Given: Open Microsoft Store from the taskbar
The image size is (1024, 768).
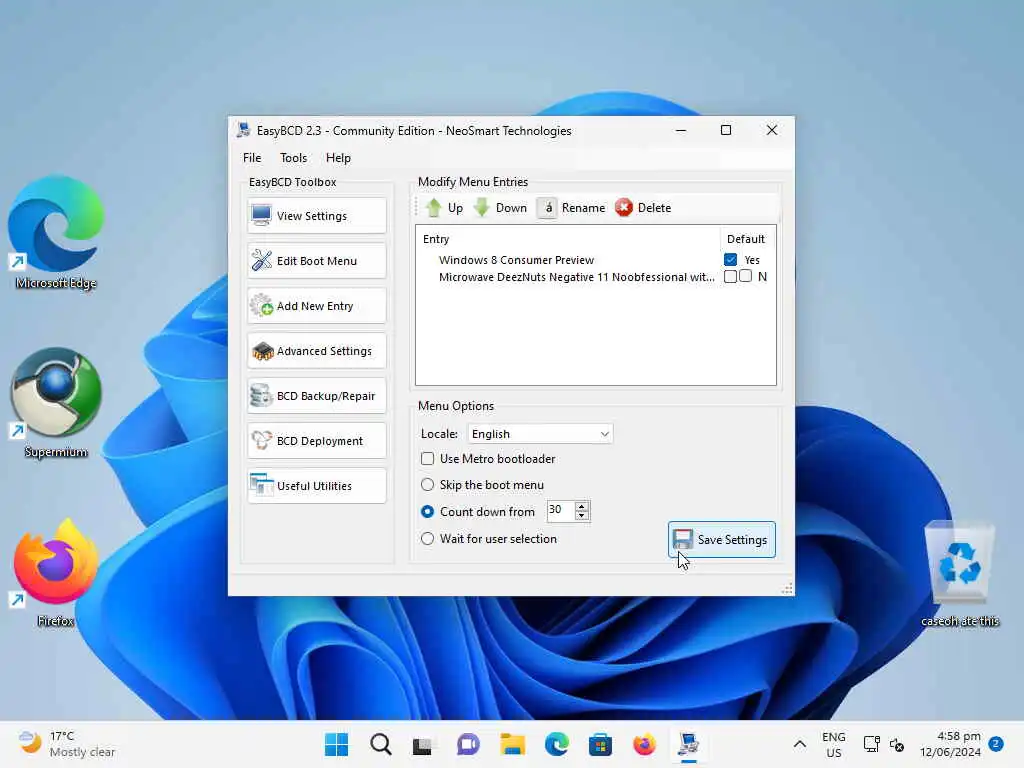Looking at the screenshot, I should click(600, 744).
